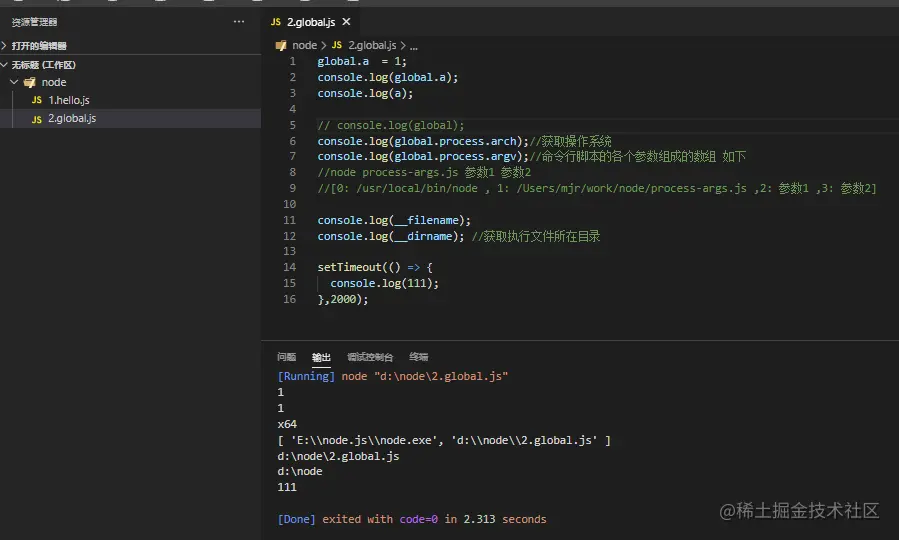The image size is (899, 540).
Task: Click the [Done] exited with code=0 line
Action: (x=411, y=519)
